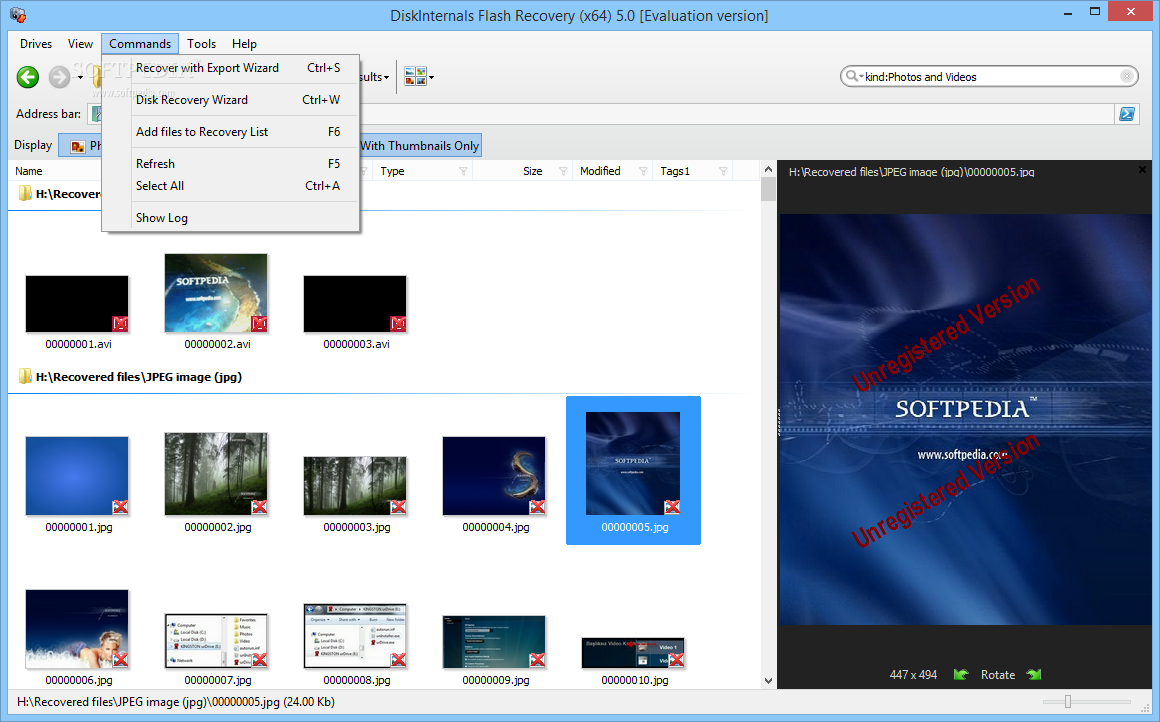
Task: Sort by Type column header
Action: (392, 171)
